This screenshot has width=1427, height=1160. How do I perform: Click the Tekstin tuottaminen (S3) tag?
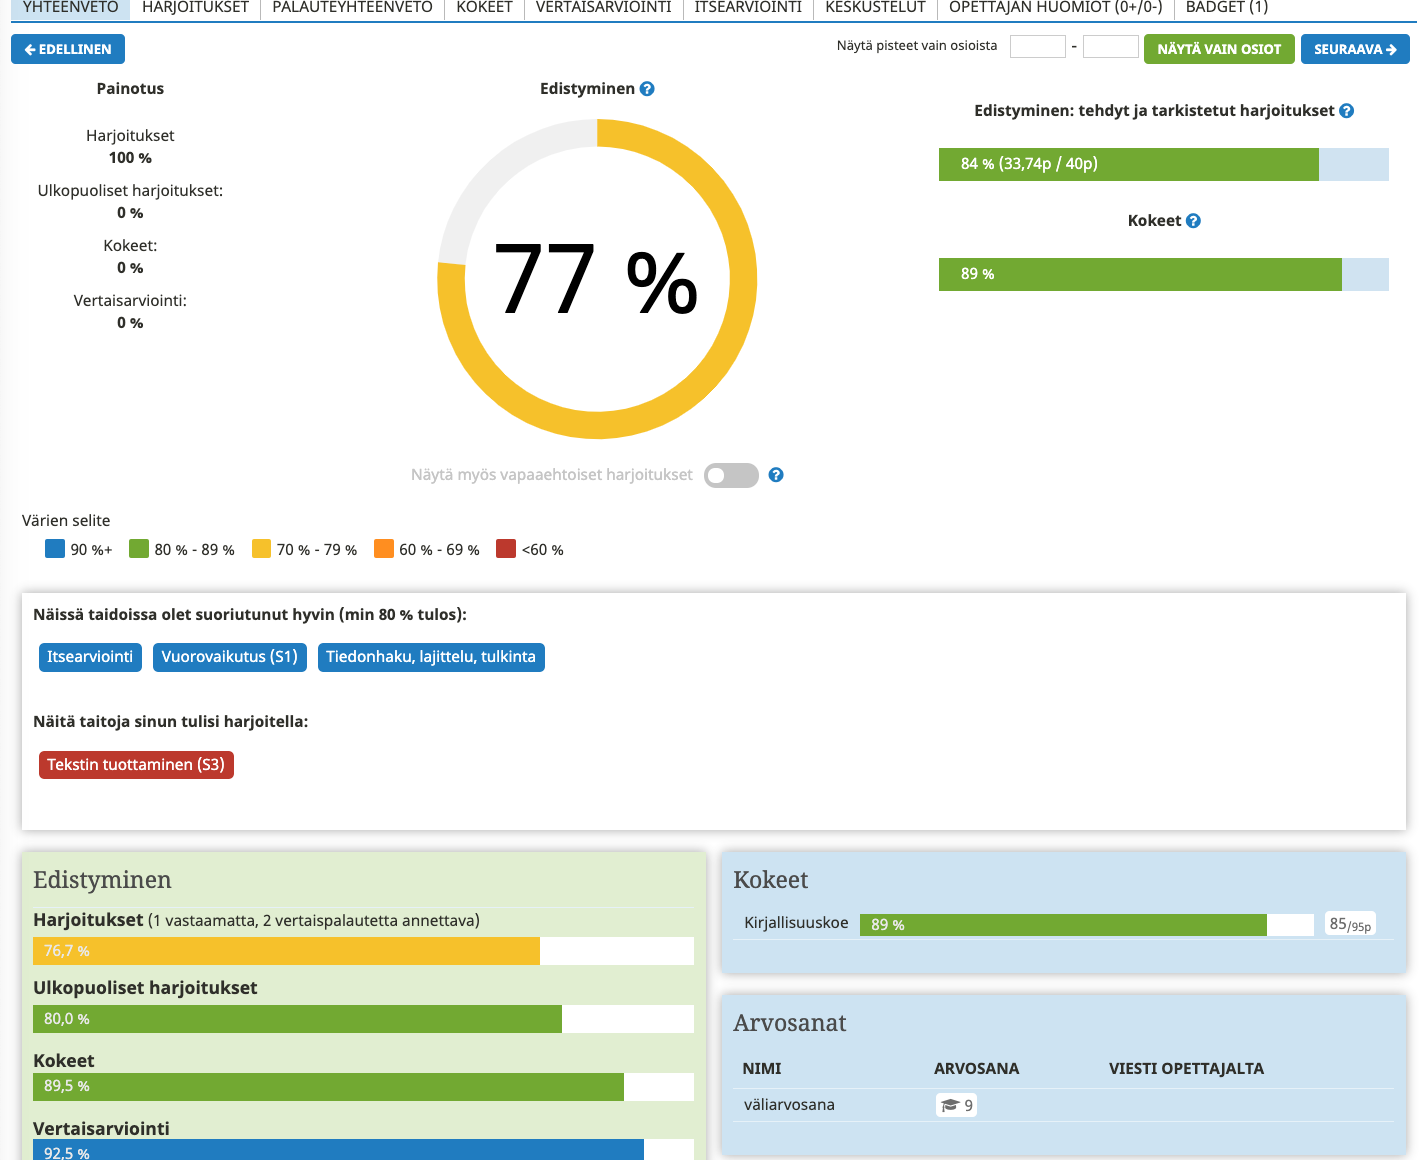tap(136, 765)
